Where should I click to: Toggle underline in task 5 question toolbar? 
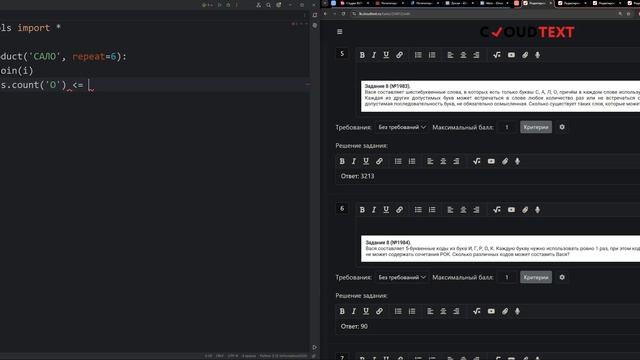pos(386,55)
